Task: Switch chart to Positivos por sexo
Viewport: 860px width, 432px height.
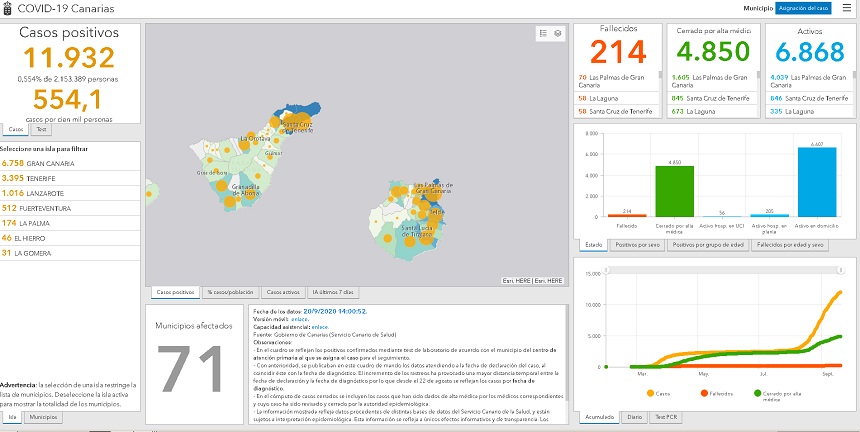Action: click(638, 244)
